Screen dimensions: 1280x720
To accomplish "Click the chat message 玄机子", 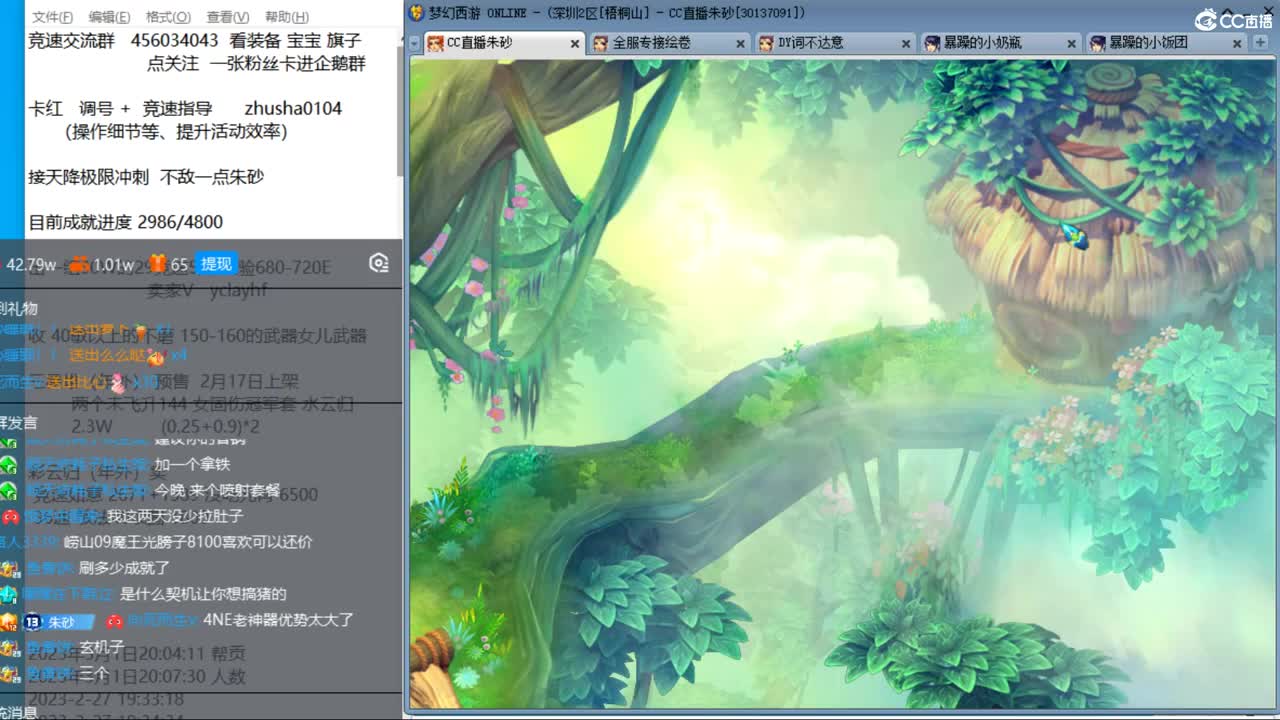I will pos(102,647).
